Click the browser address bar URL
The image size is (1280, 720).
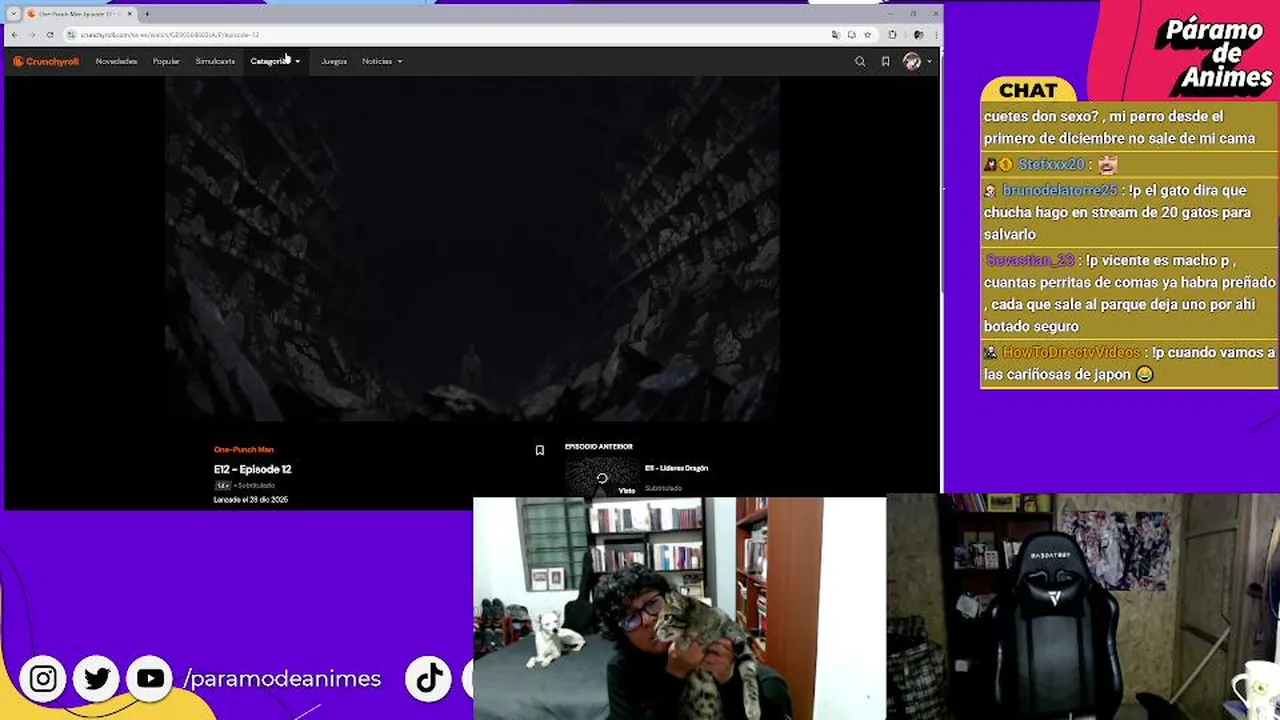coord(170,34)
